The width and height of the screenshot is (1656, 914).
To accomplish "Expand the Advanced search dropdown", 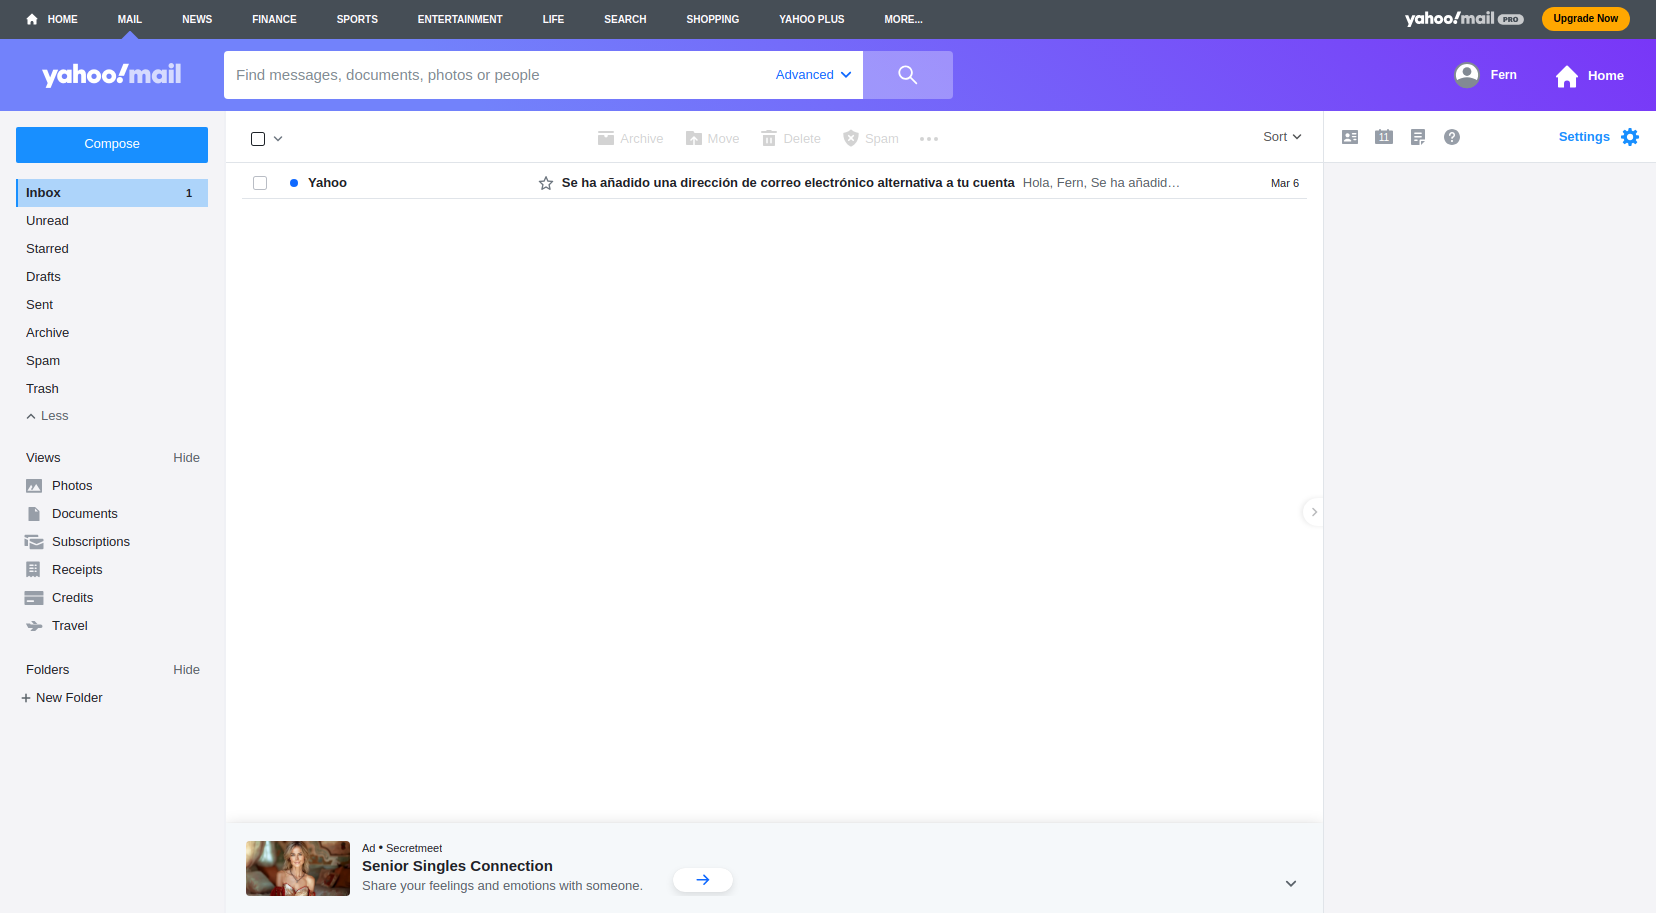I will coord(813,75).
